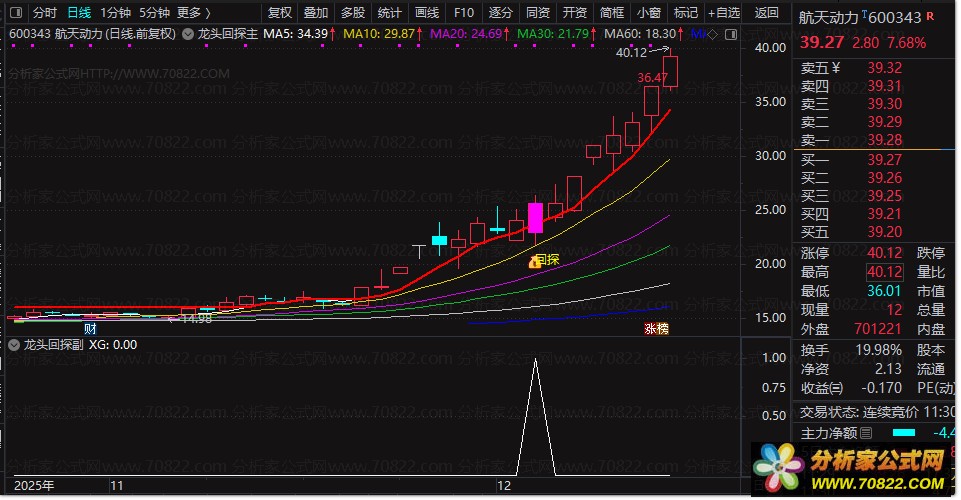Image resolution: width=961 pixels, height=500 pixels.
Task: Click the 回探 signal icon on chart
Action: (x=544, y=260)
